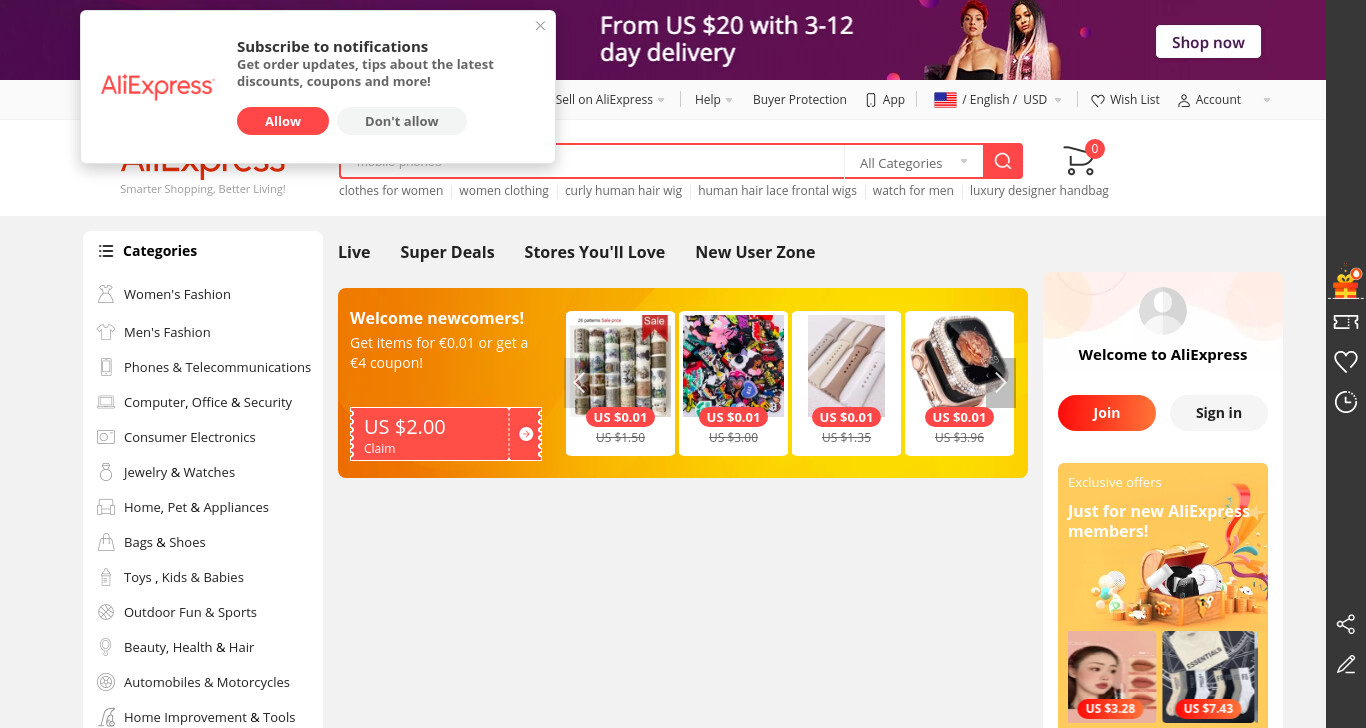Open the New User Zone tab

click(755, 252)
